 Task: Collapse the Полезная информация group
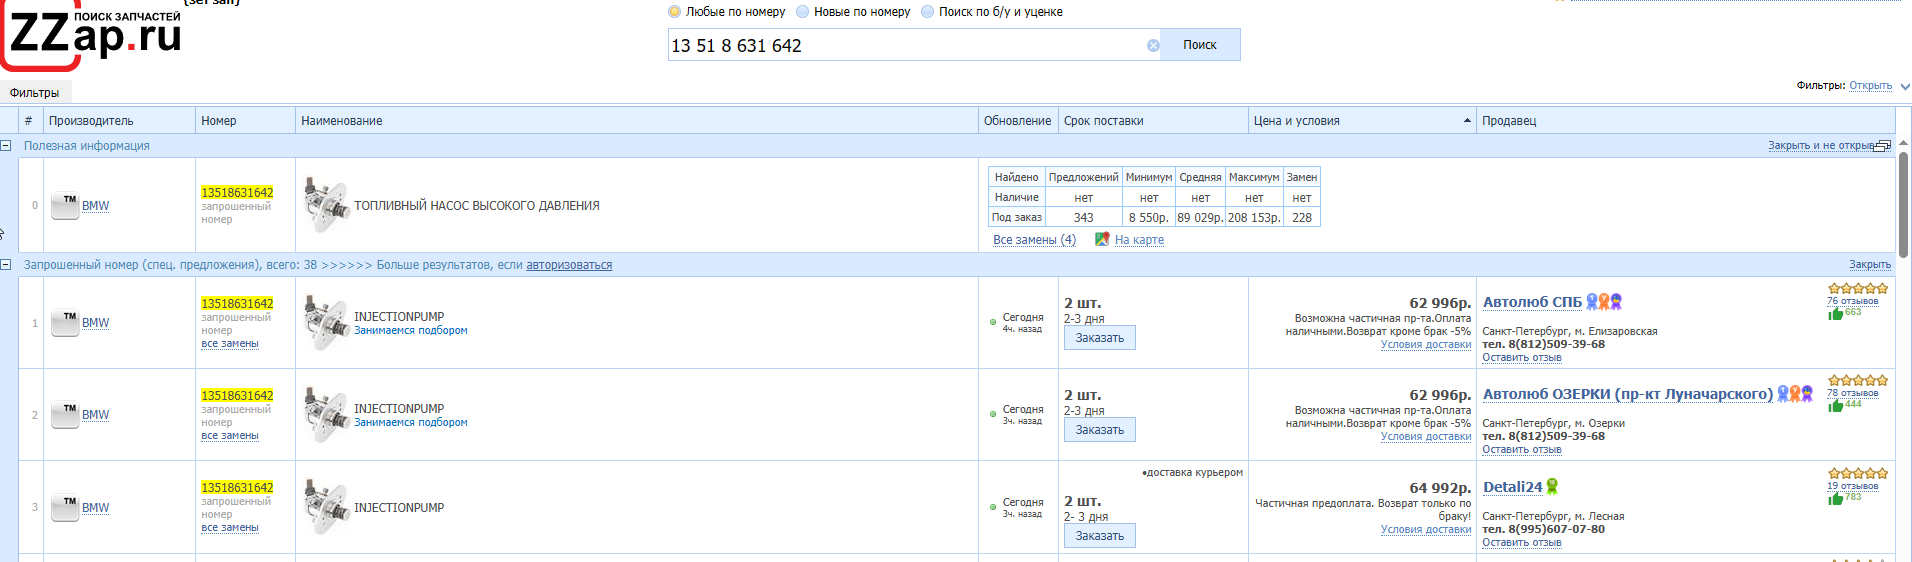(x=6, y=146)
